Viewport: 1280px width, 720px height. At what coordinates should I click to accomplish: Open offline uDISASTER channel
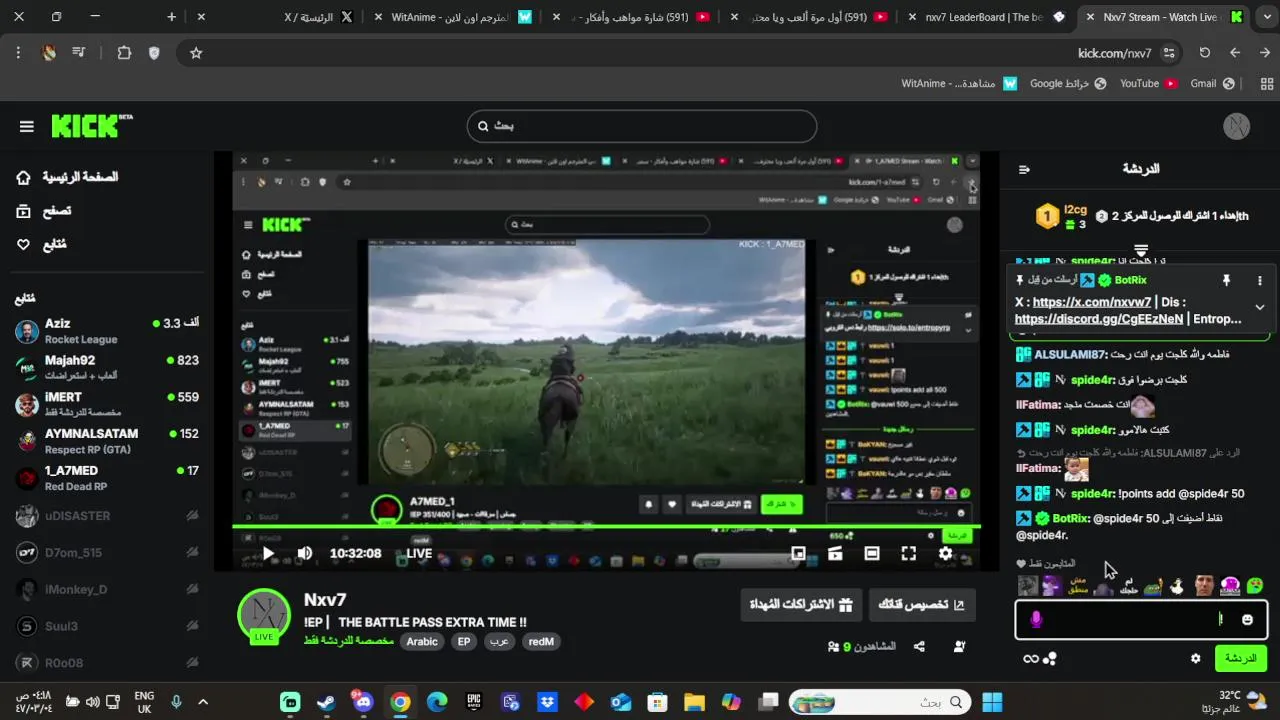[x=107, y=516]
